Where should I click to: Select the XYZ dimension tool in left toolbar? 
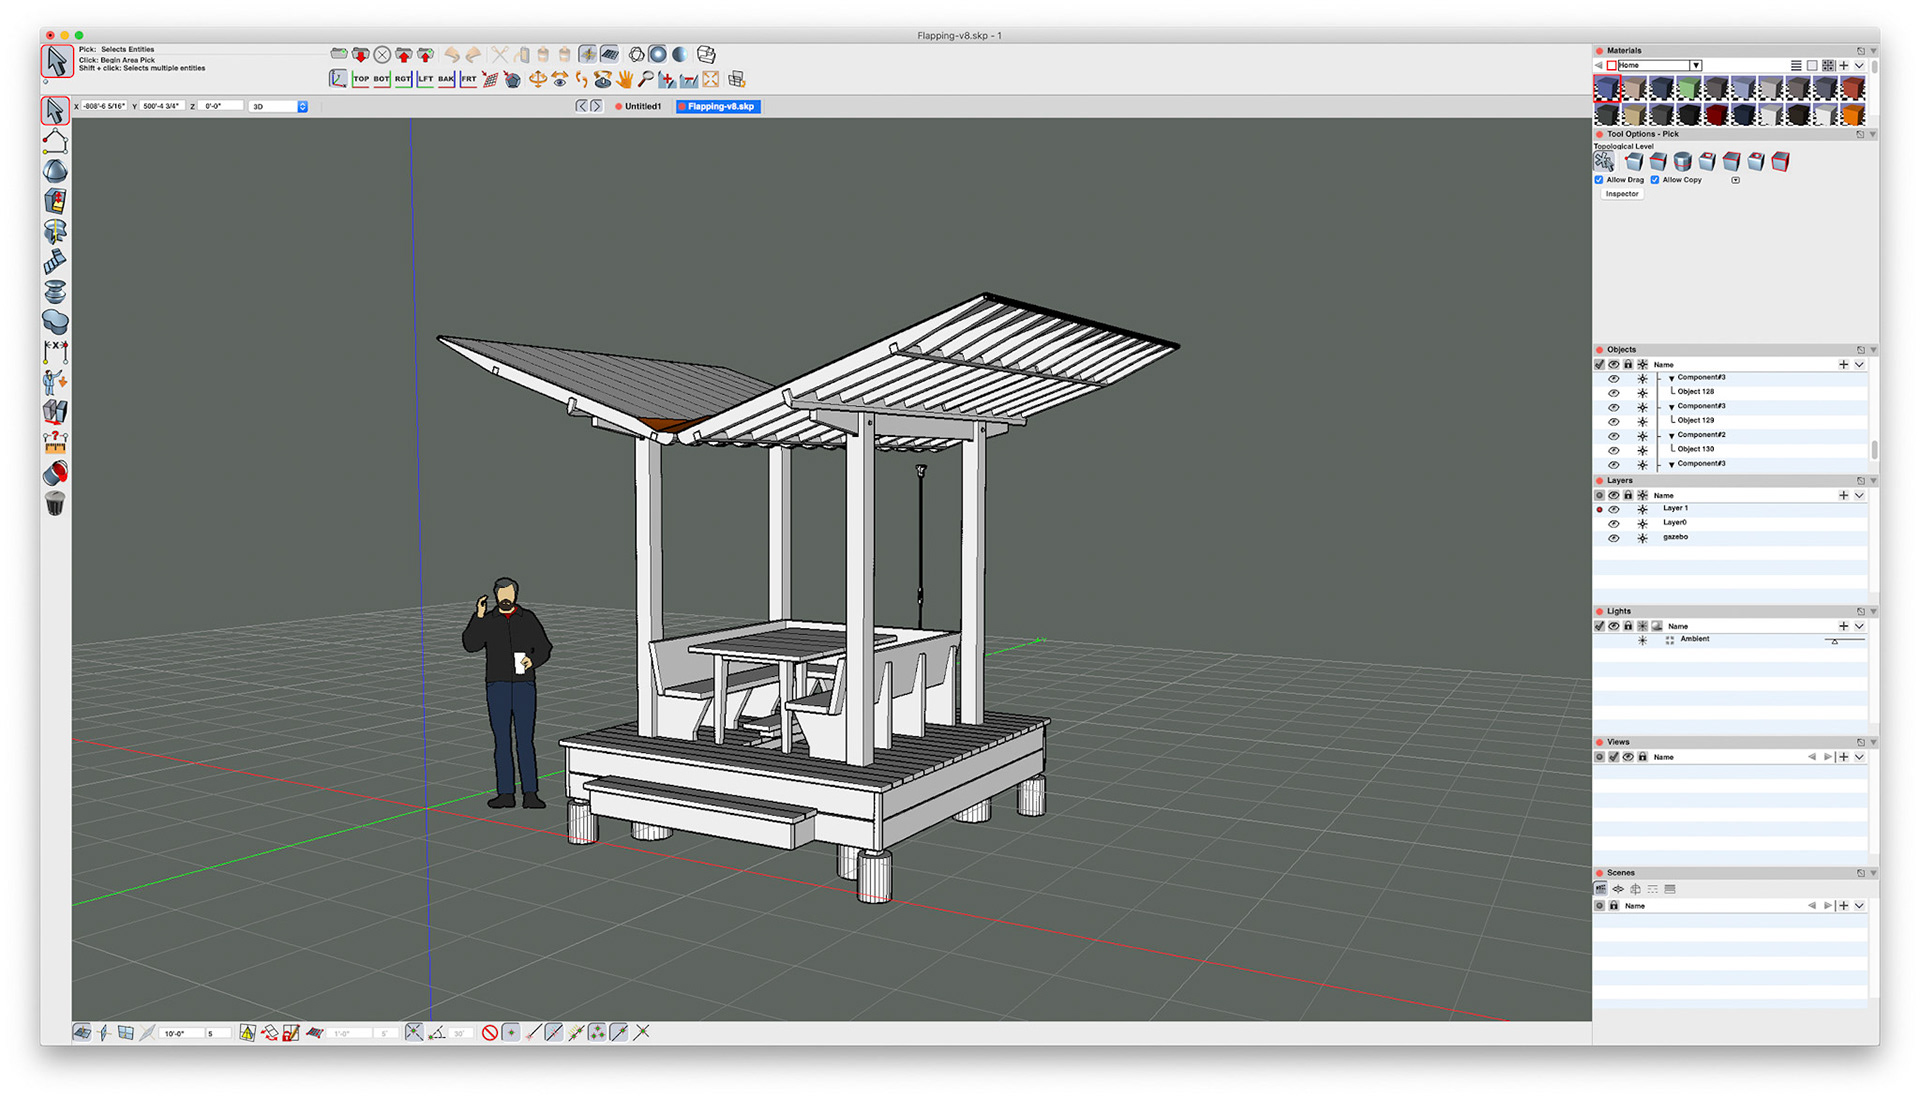pyautogui.click(x=55, y=351)
